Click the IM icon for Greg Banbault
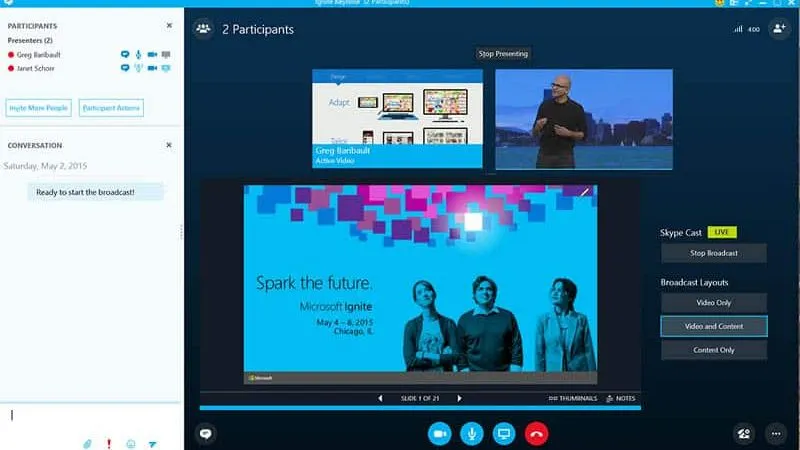 pos(124,54)
